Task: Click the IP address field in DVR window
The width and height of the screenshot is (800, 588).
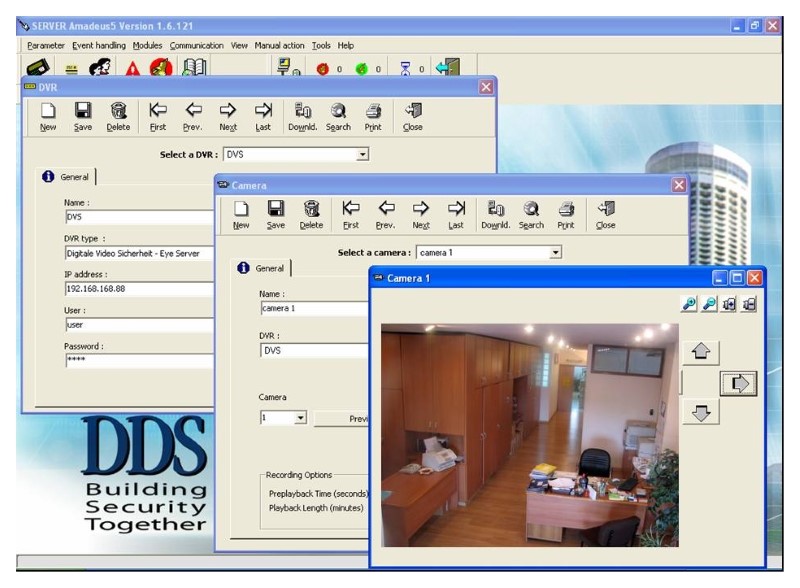Action: [x=138, y=289]
